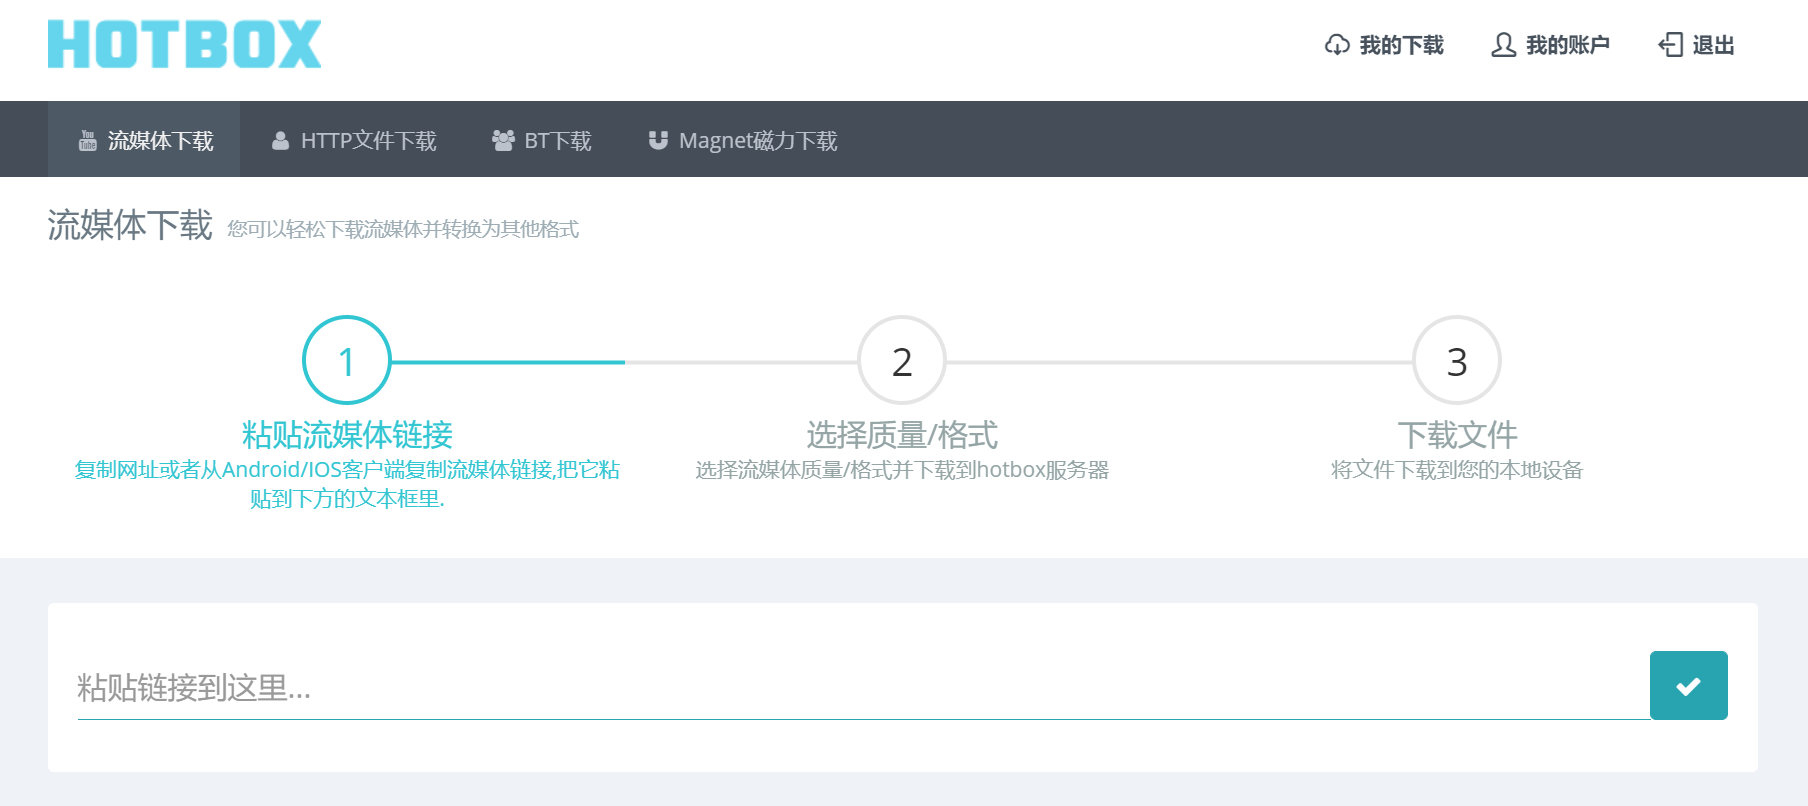Click the 粘贴链接到这里 input field

pyautogui.click(x=863, y=687)
